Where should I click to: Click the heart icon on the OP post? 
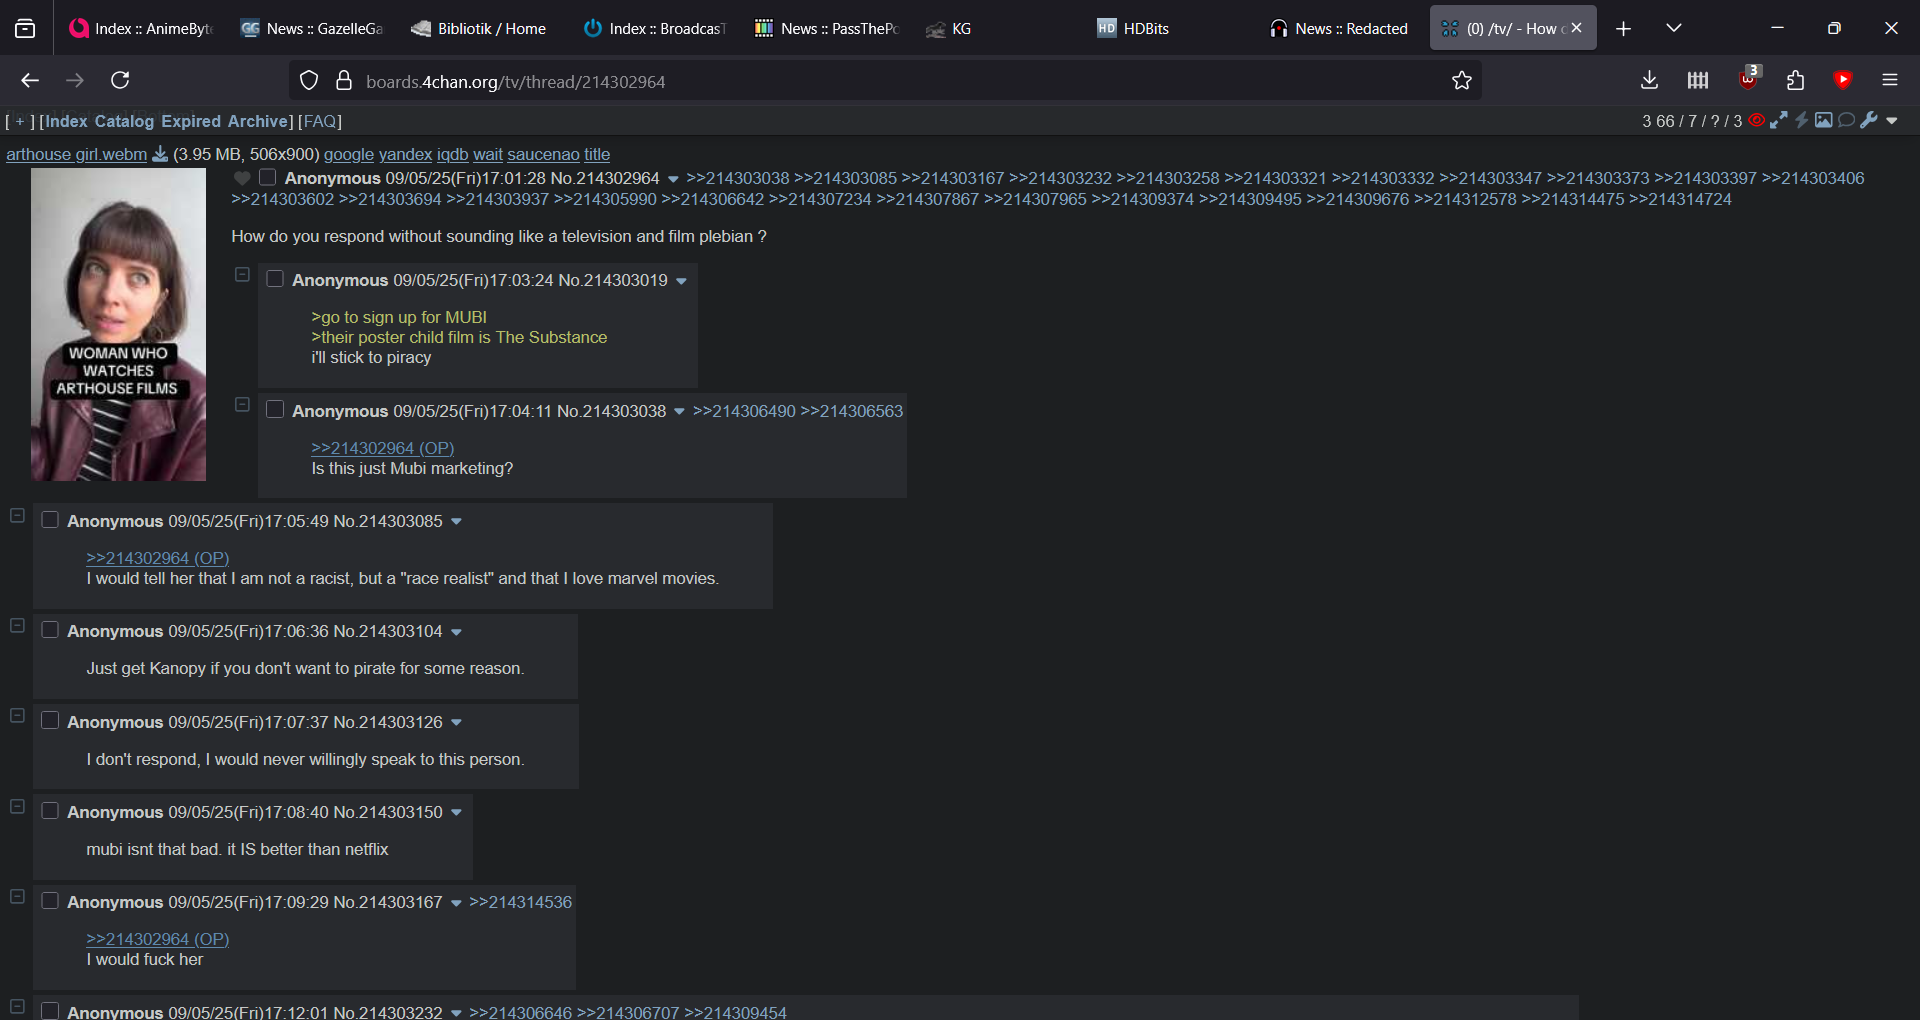(x=242, y=178)
